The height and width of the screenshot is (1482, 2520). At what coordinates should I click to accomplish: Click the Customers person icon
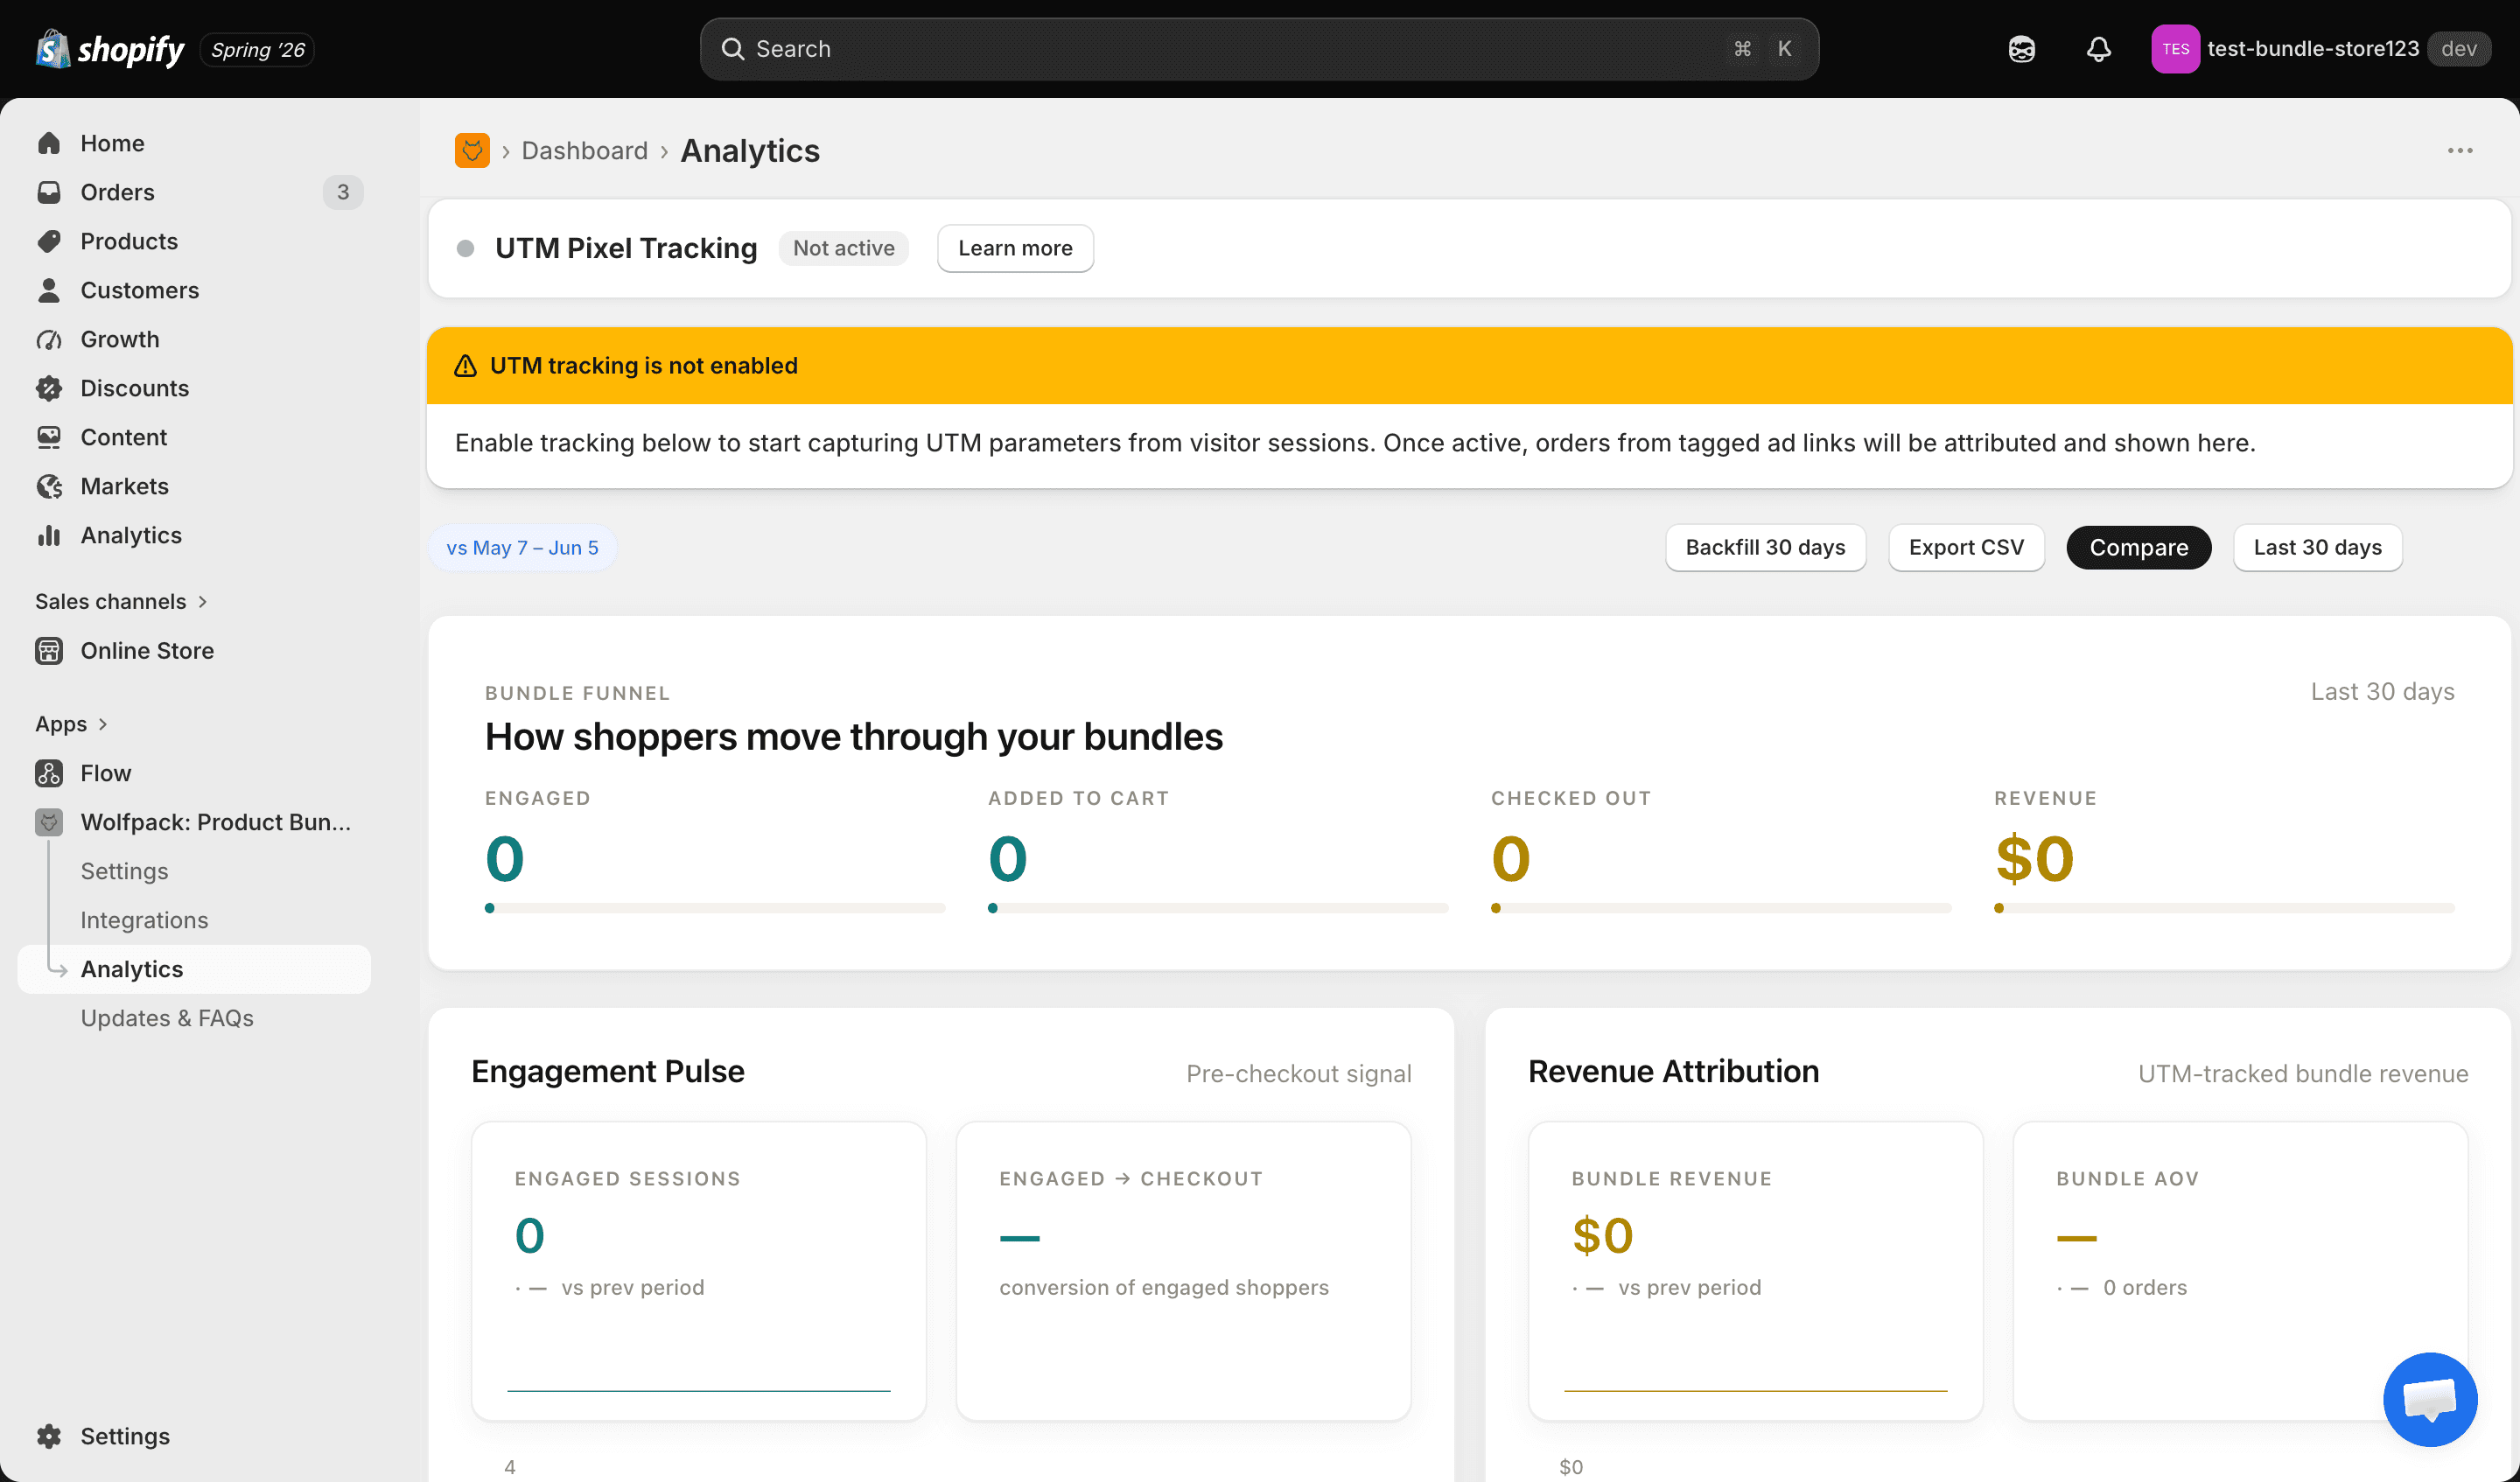tap(49, 290)
